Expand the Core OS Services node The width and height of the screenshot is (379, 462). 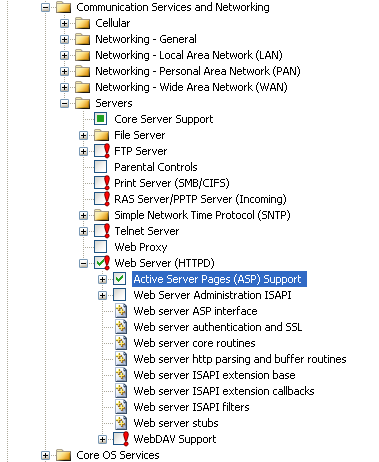(45, 455)
